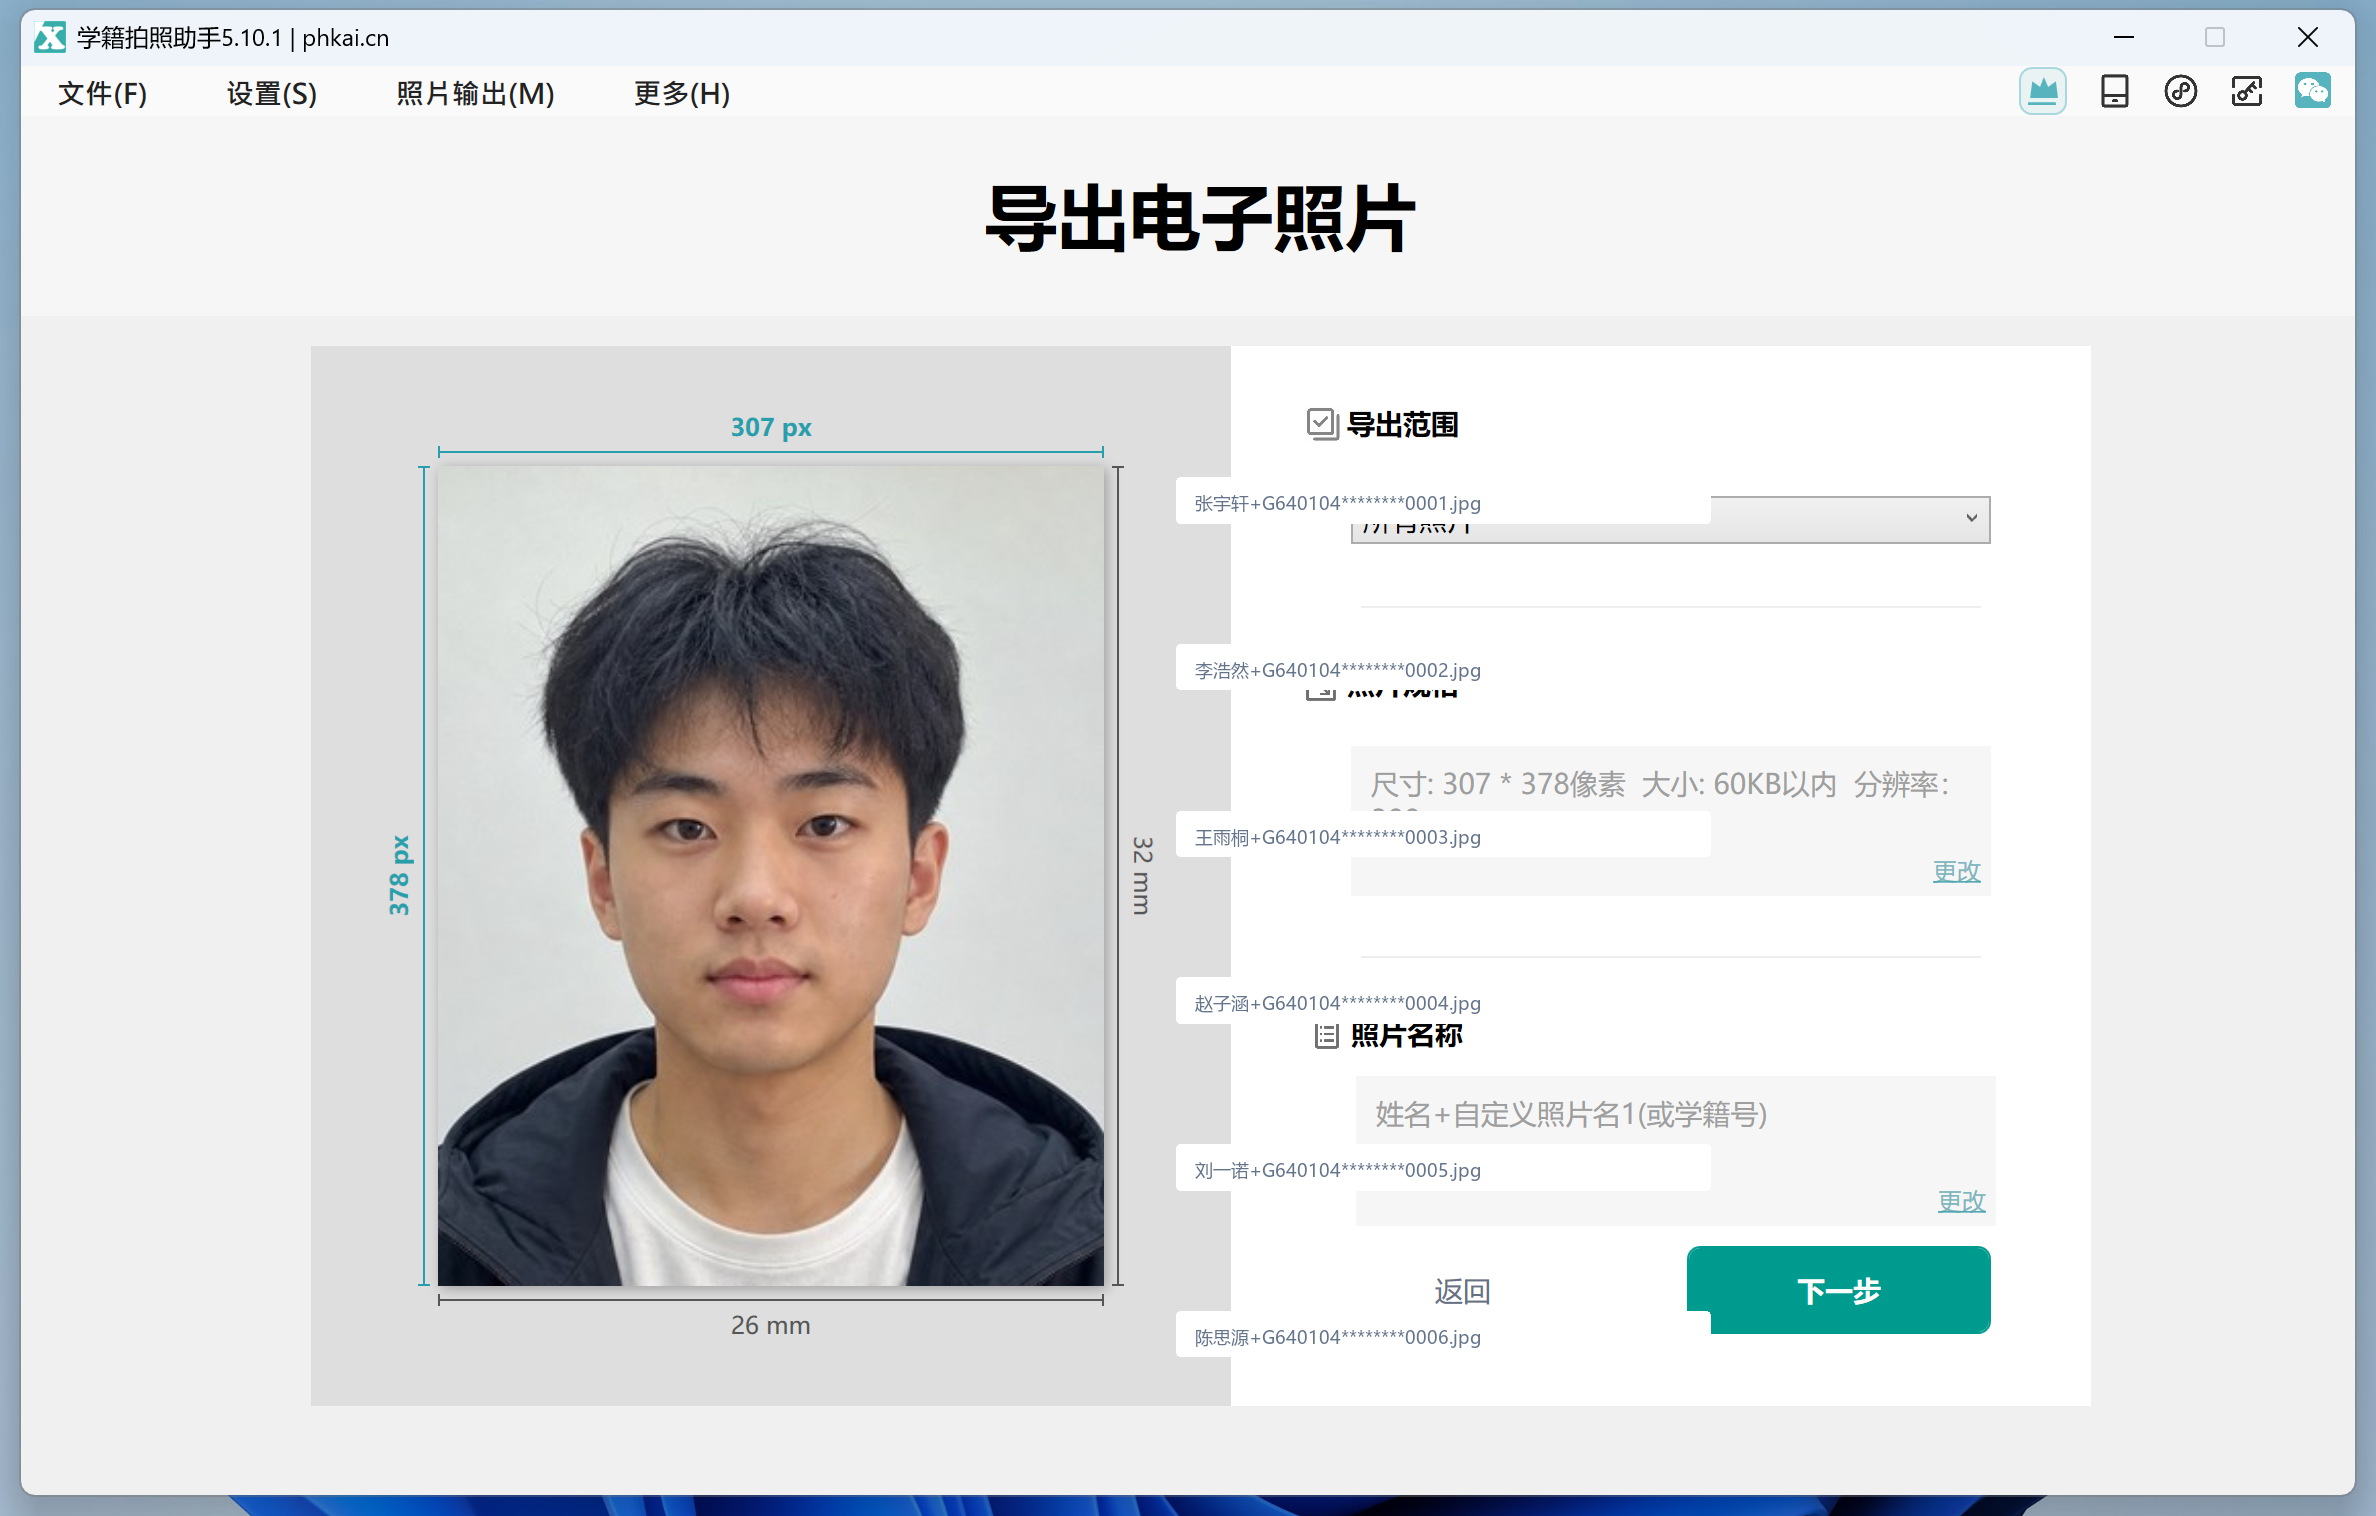Click the 32 mm height label
This screenshot has width=2376, height=1516.
tap(1142, 875)
